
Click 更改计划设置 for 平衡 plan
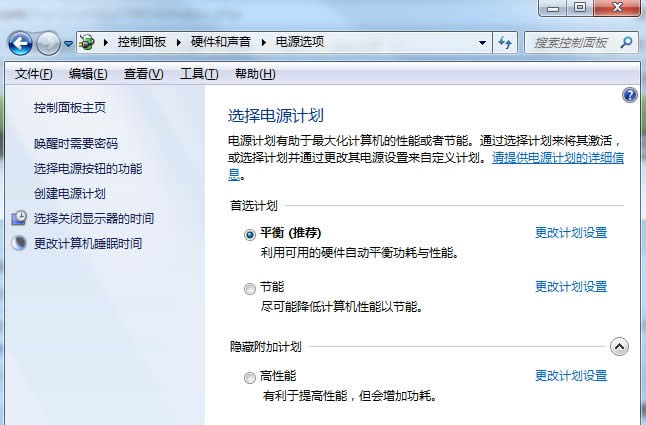[x=571, y=233]
